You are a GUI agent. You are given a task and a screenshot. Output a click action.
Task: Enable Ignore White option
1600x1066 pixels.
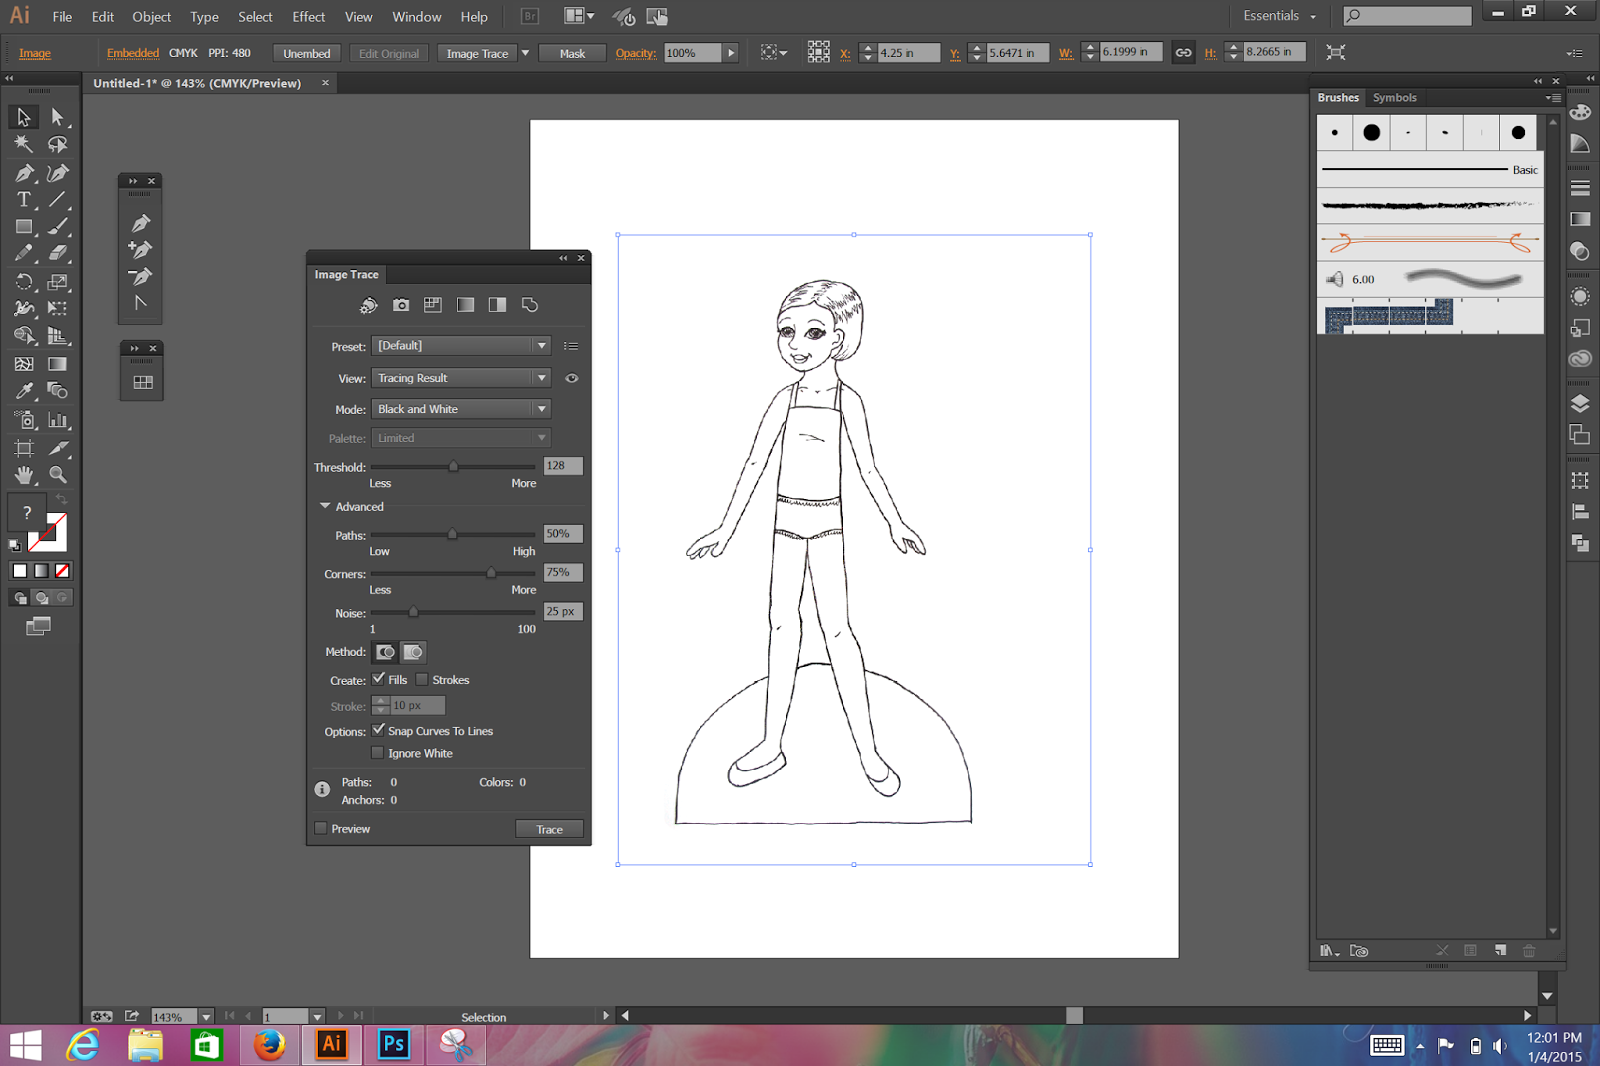[378, 753]
